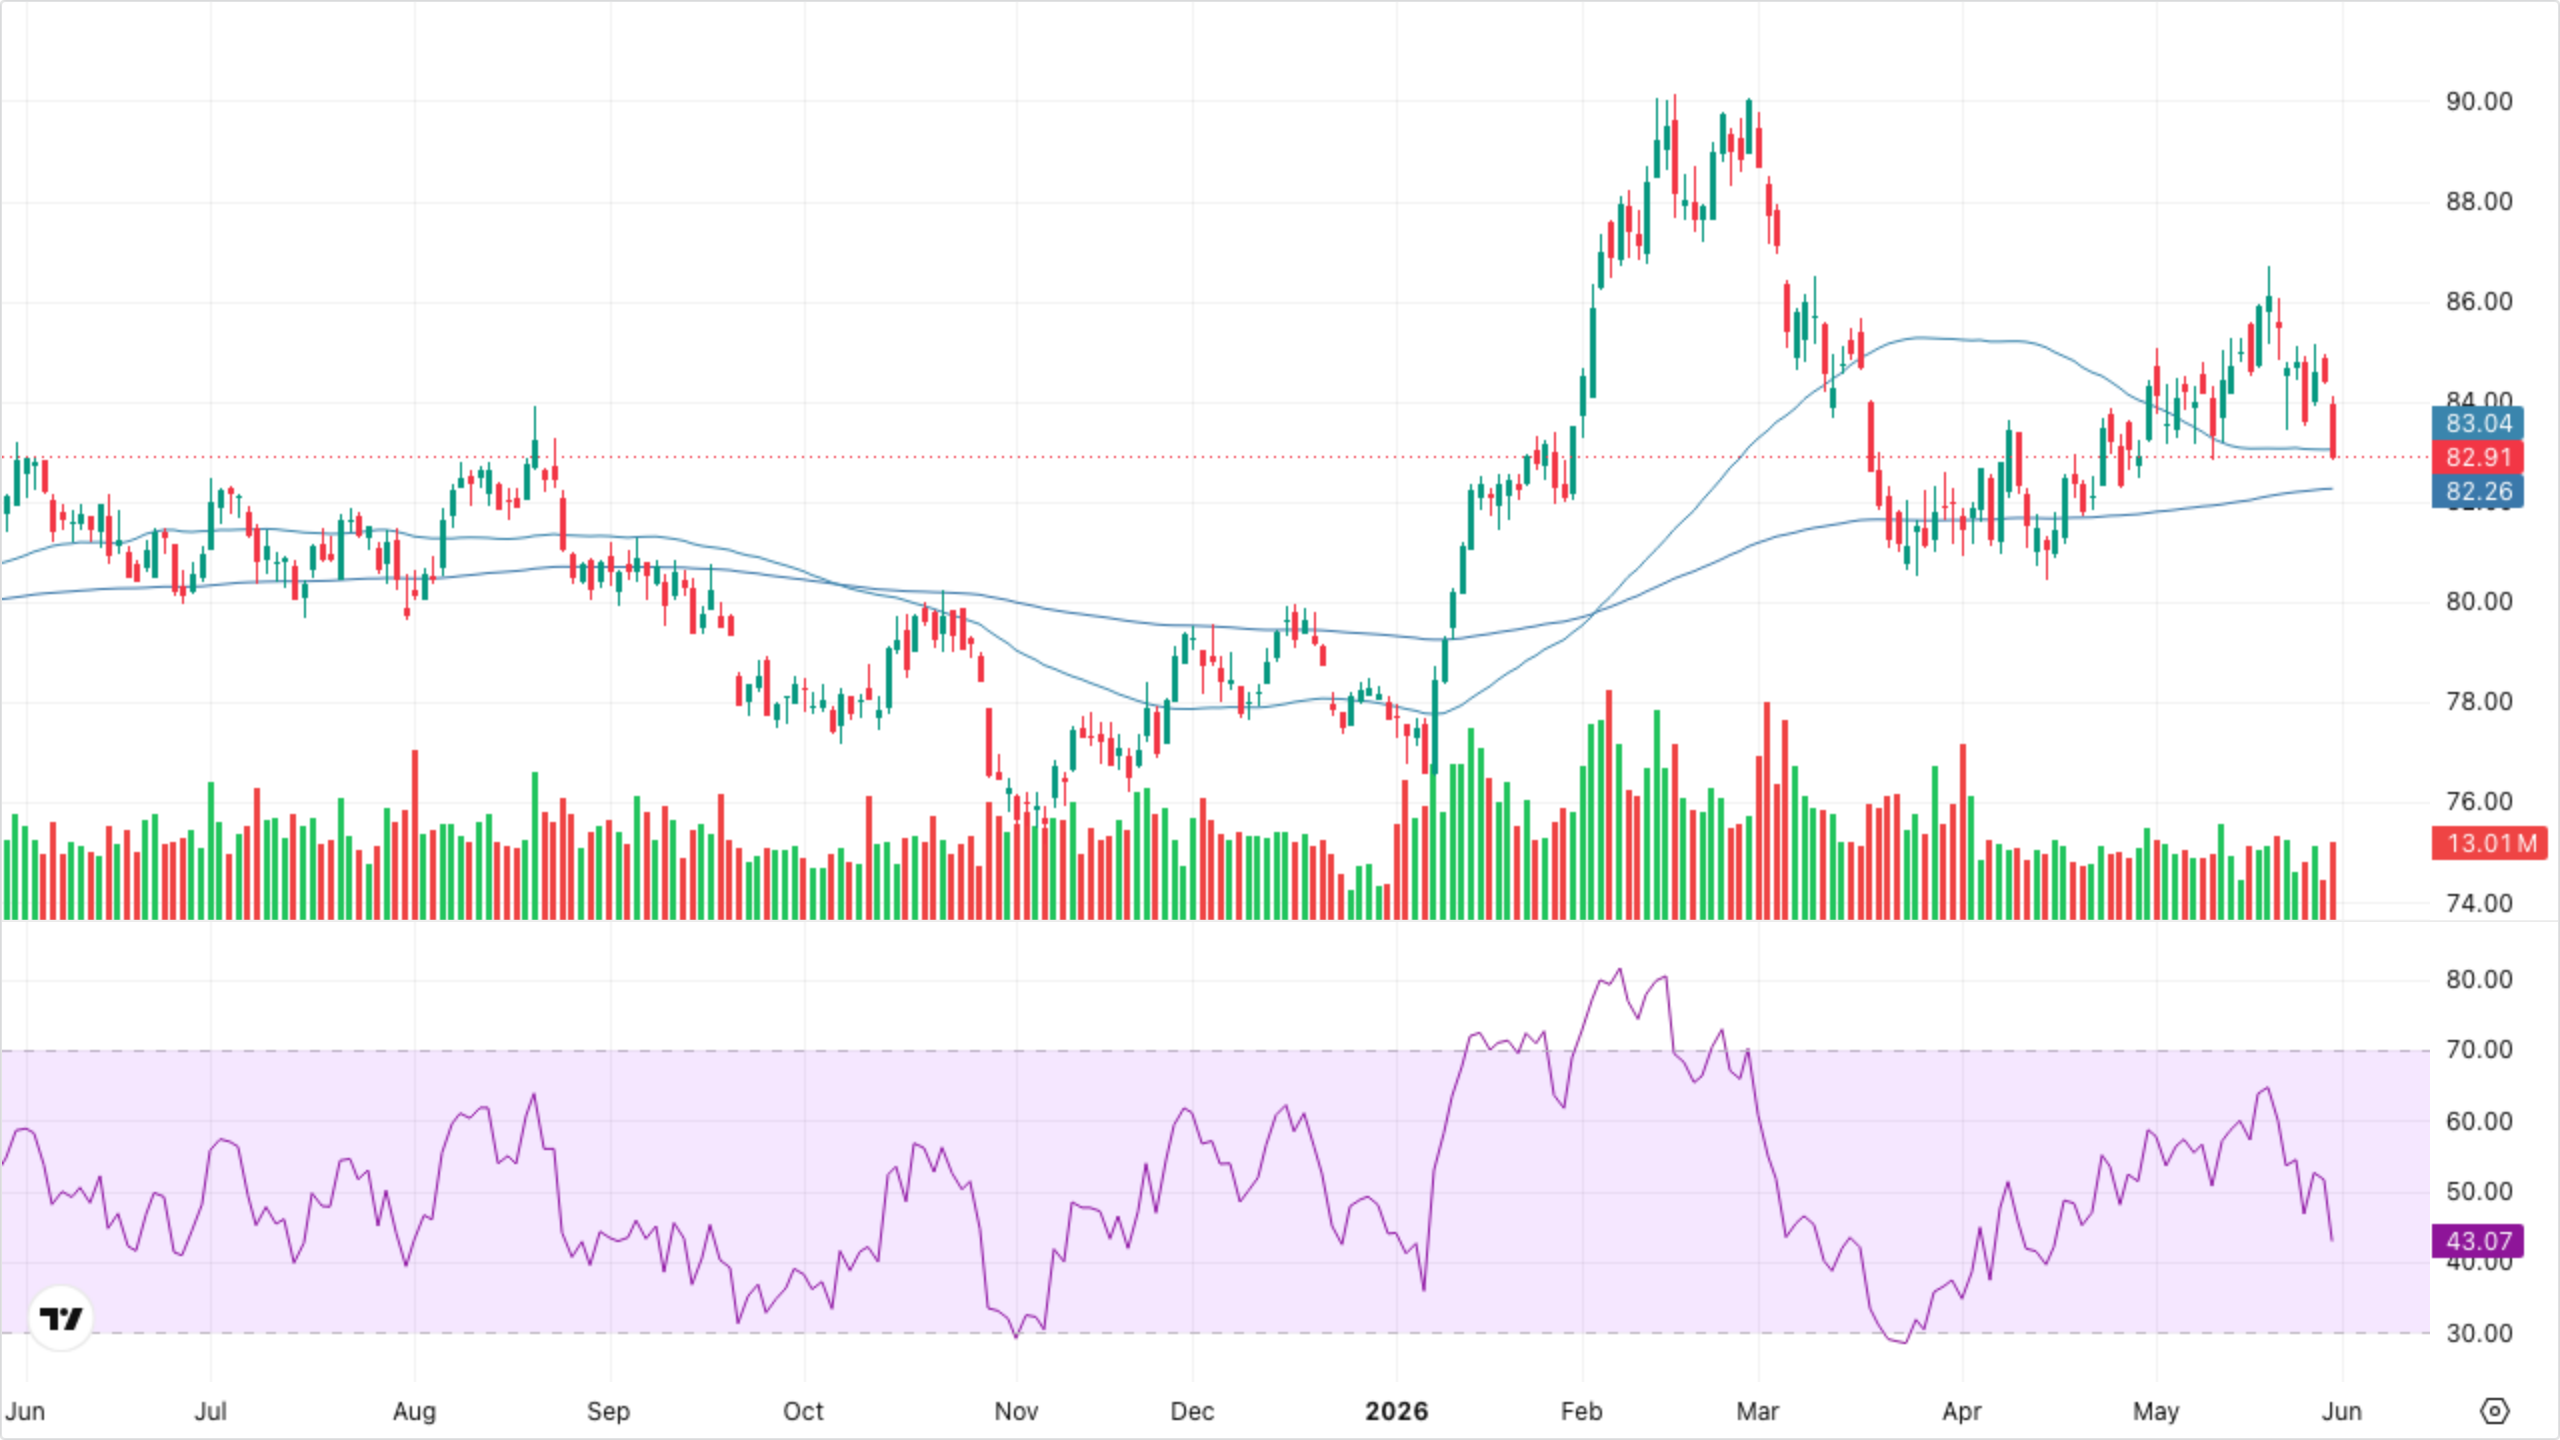Click the purple 43.07 RSI value label
2560x1440 pixels.
pos(2478,1241)
